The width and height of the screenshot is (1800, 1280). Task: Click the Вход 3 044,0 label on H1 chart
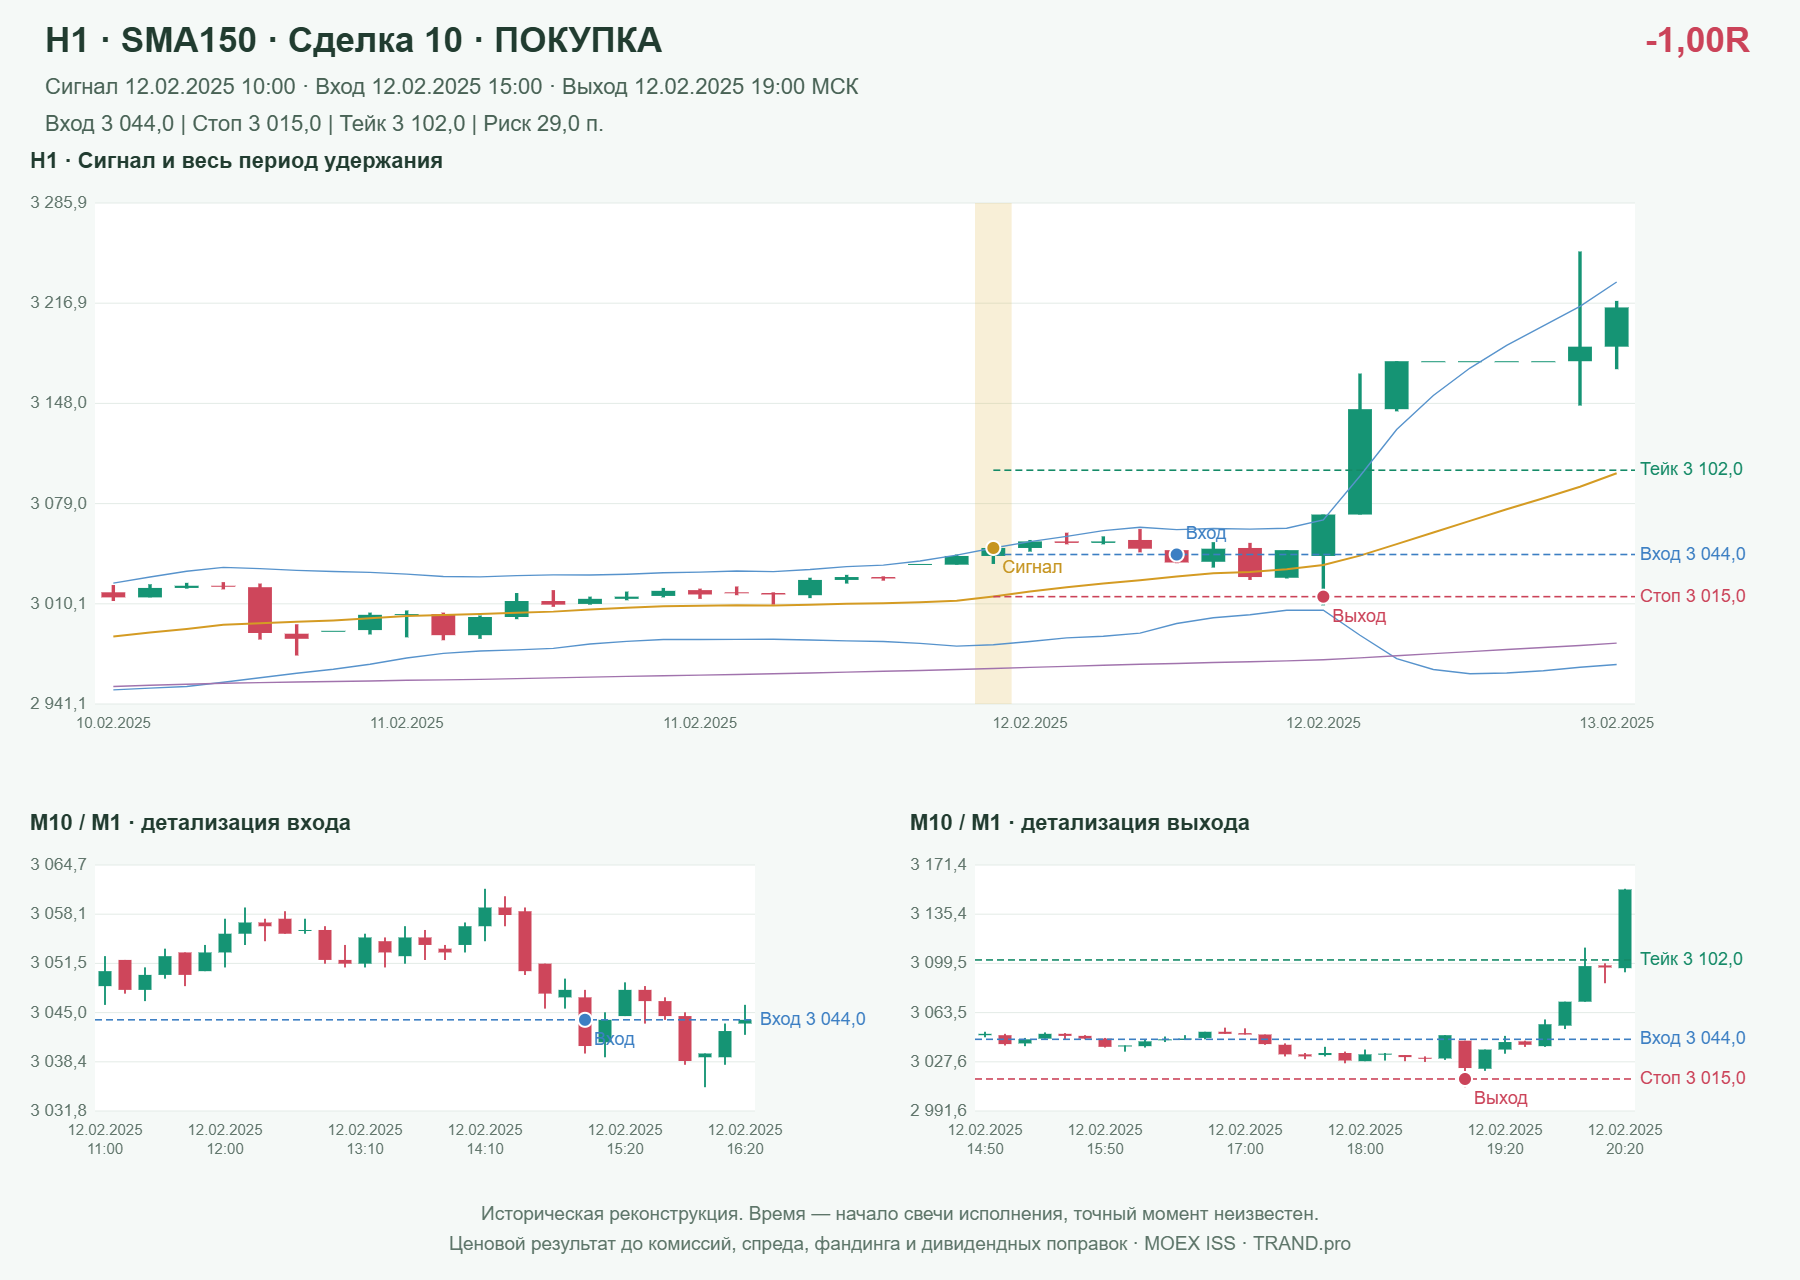(1693, 554)
